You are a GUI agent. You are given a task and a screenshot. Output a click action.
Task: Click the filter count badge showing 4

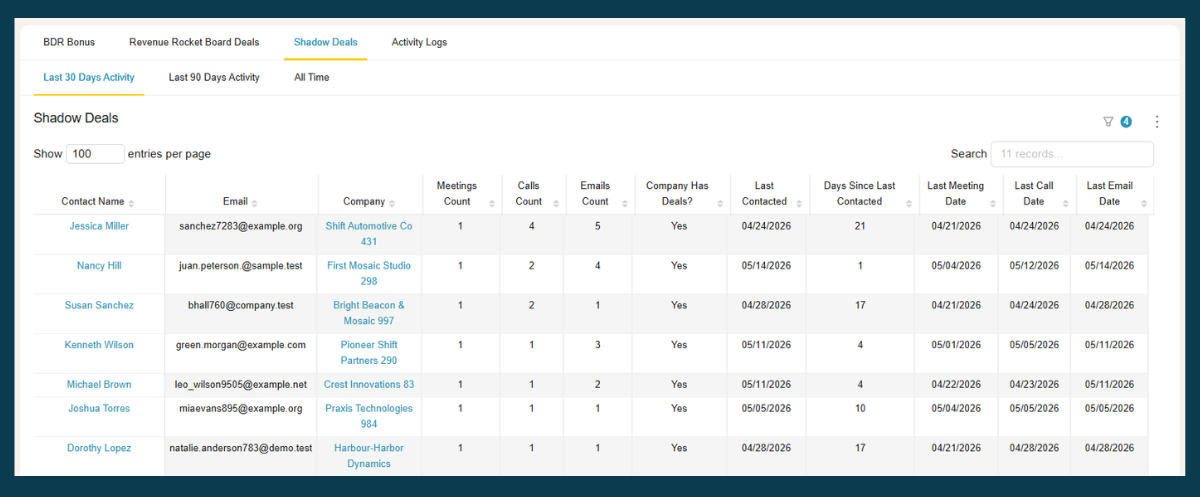pyautogui.click(x=1126, y=122)
